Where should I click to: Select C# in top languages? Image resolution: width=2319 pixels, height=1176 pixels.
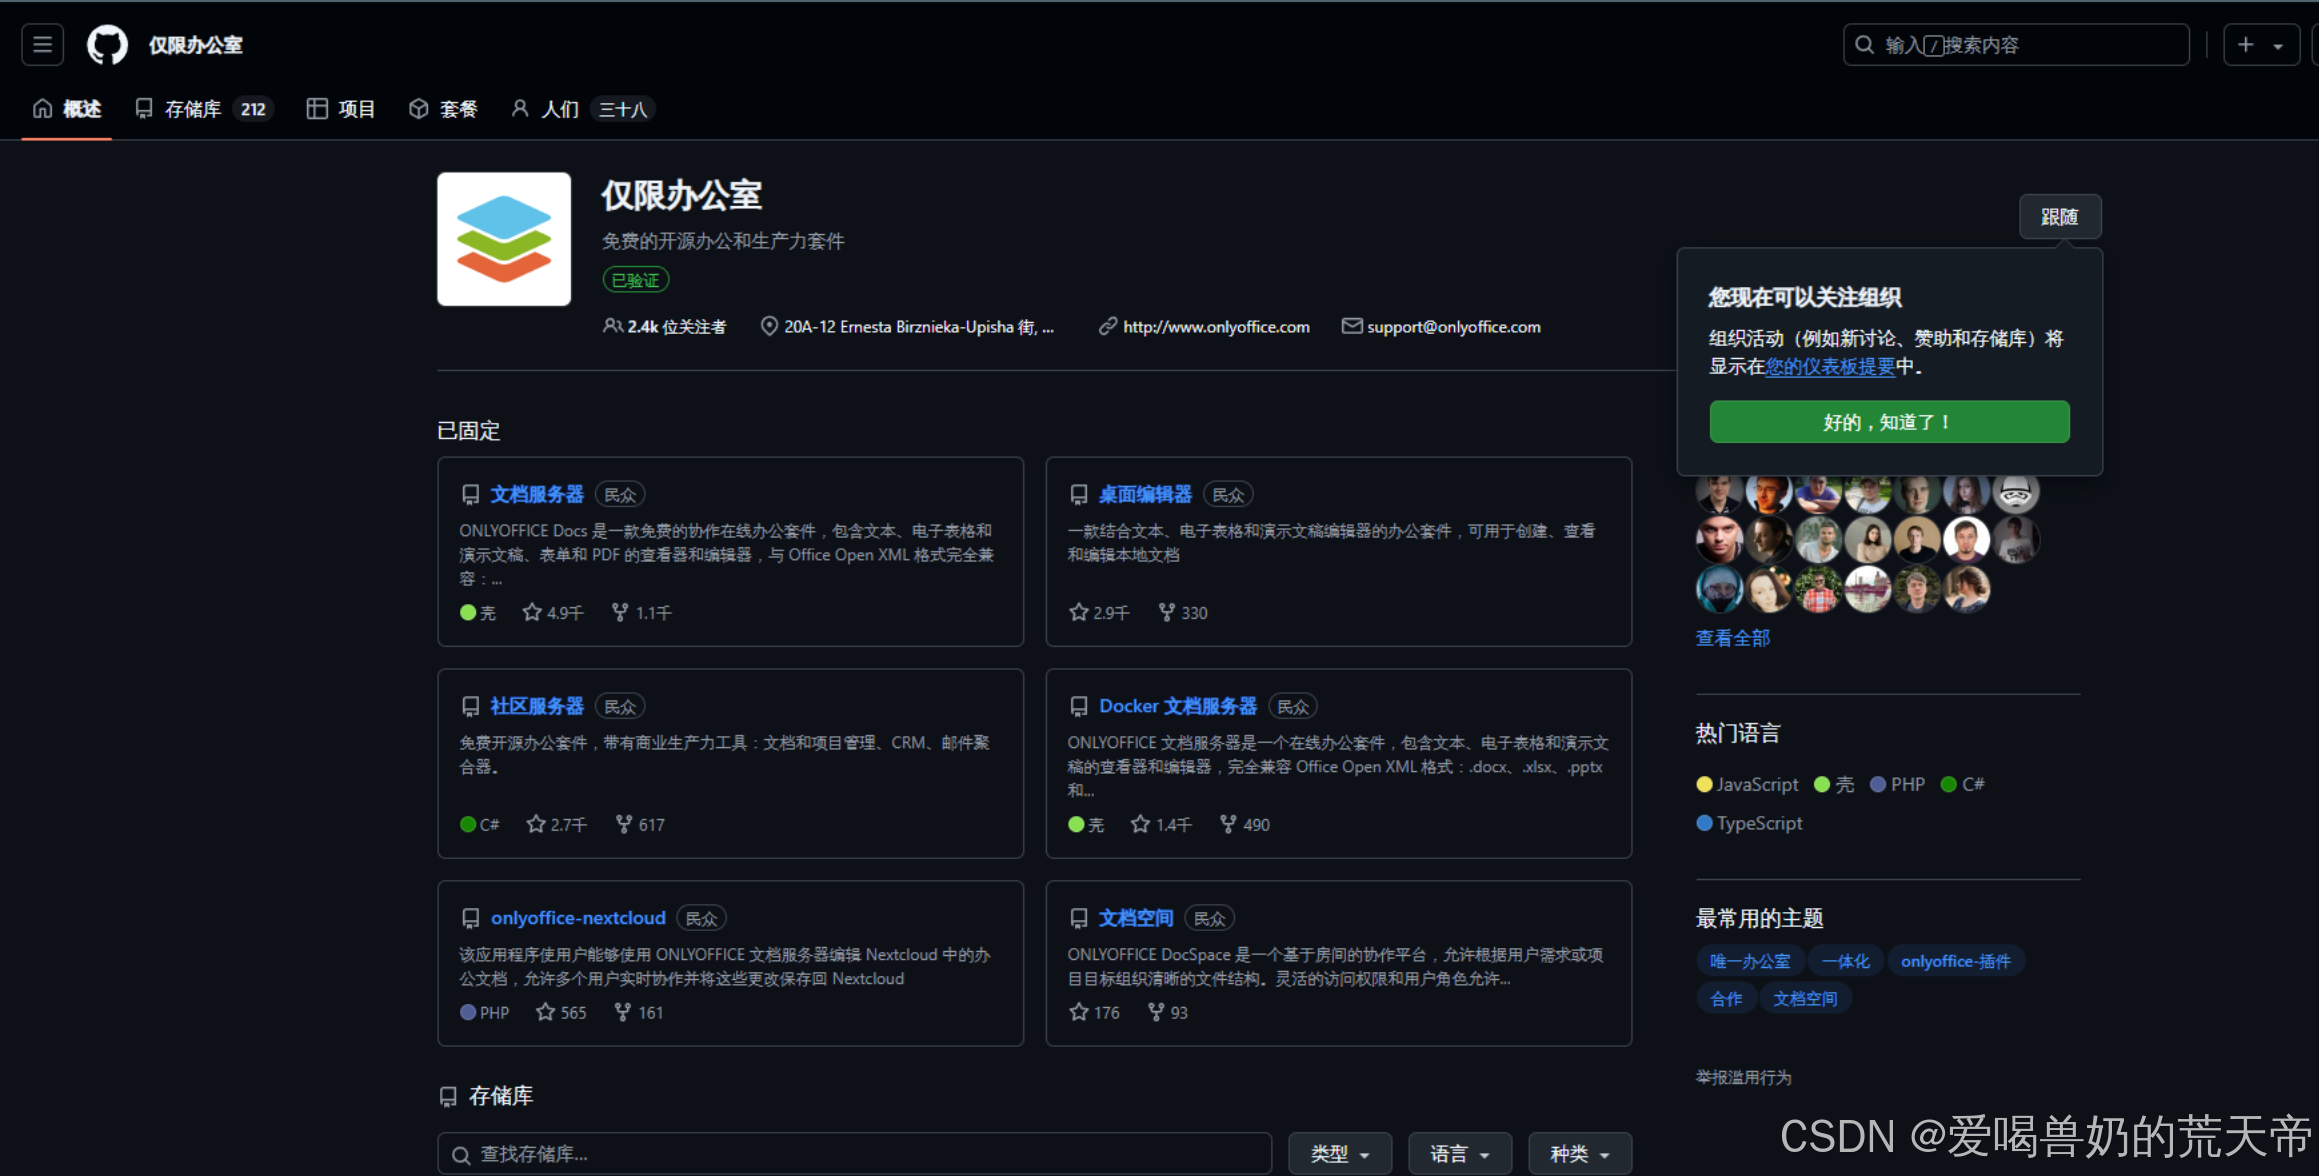pyautogui.click(x=1963, y=785)
